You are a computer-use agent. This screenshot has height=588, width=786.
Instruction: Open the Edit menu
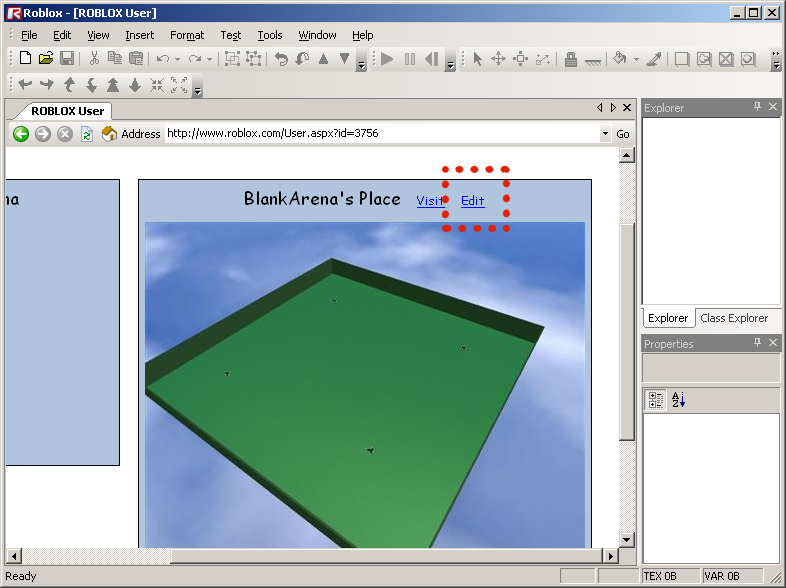(62, 35)
